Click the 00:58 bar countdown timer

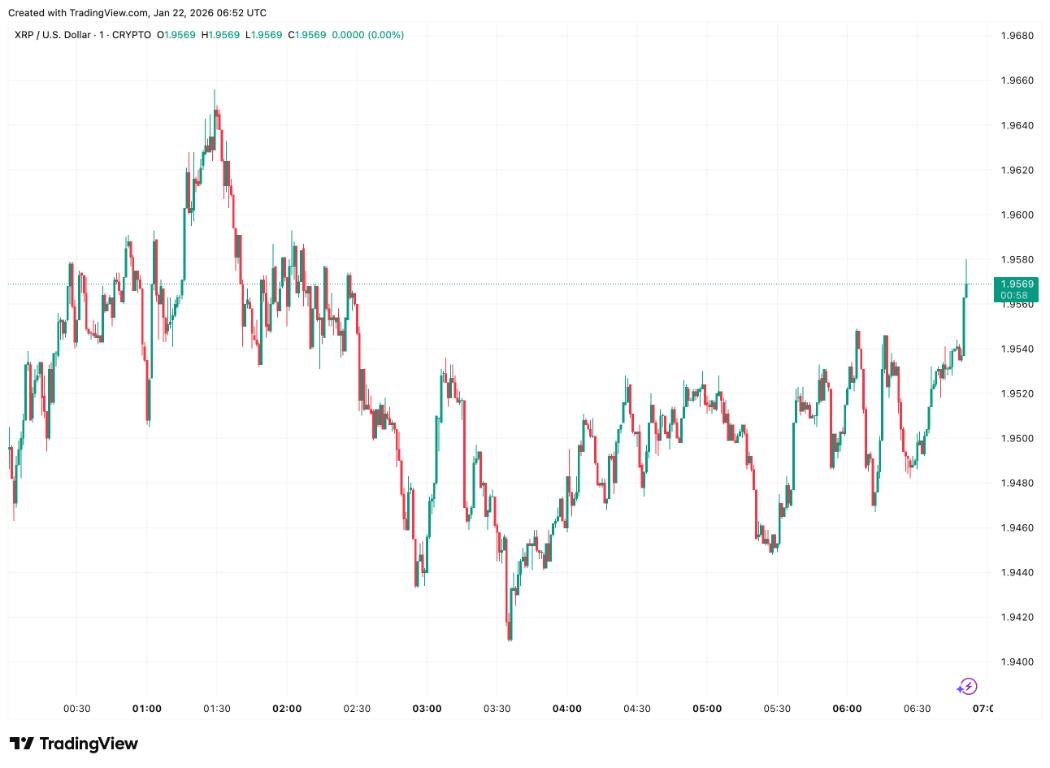(x=1013, y=297)
